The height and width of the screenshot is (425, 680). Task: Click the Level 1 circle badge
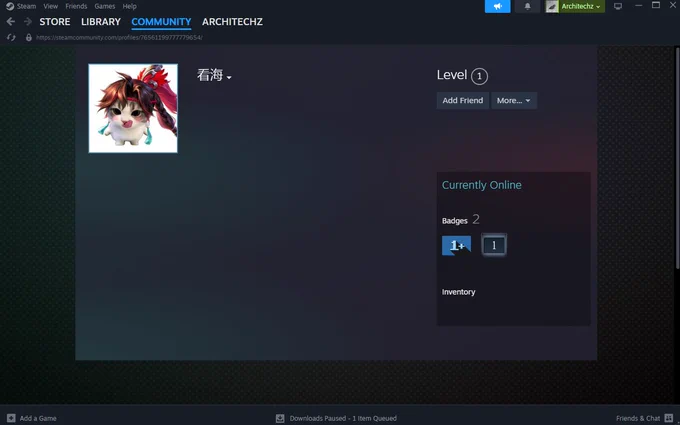479,76
